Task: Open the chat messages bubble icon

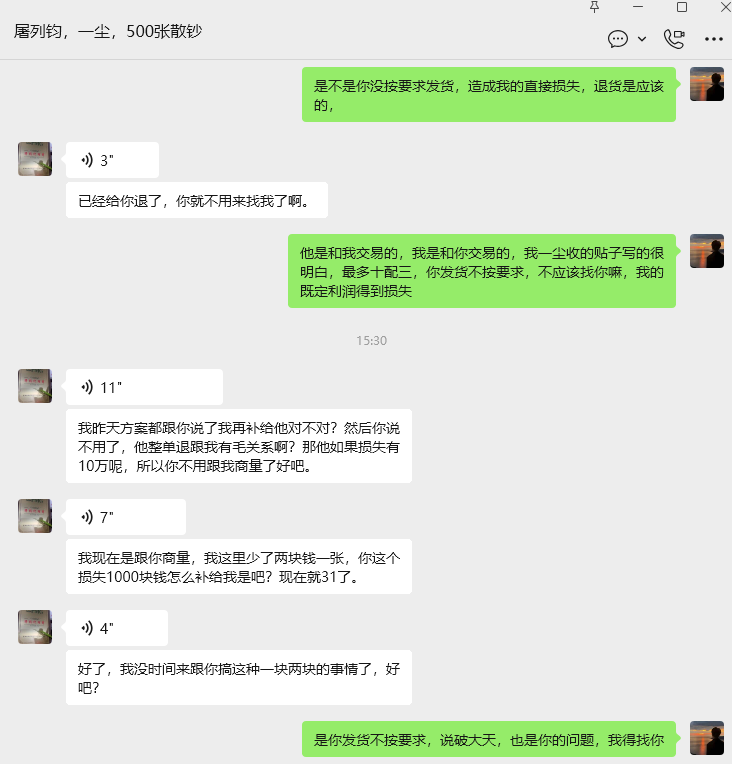Action: click(x=617, y=39)
